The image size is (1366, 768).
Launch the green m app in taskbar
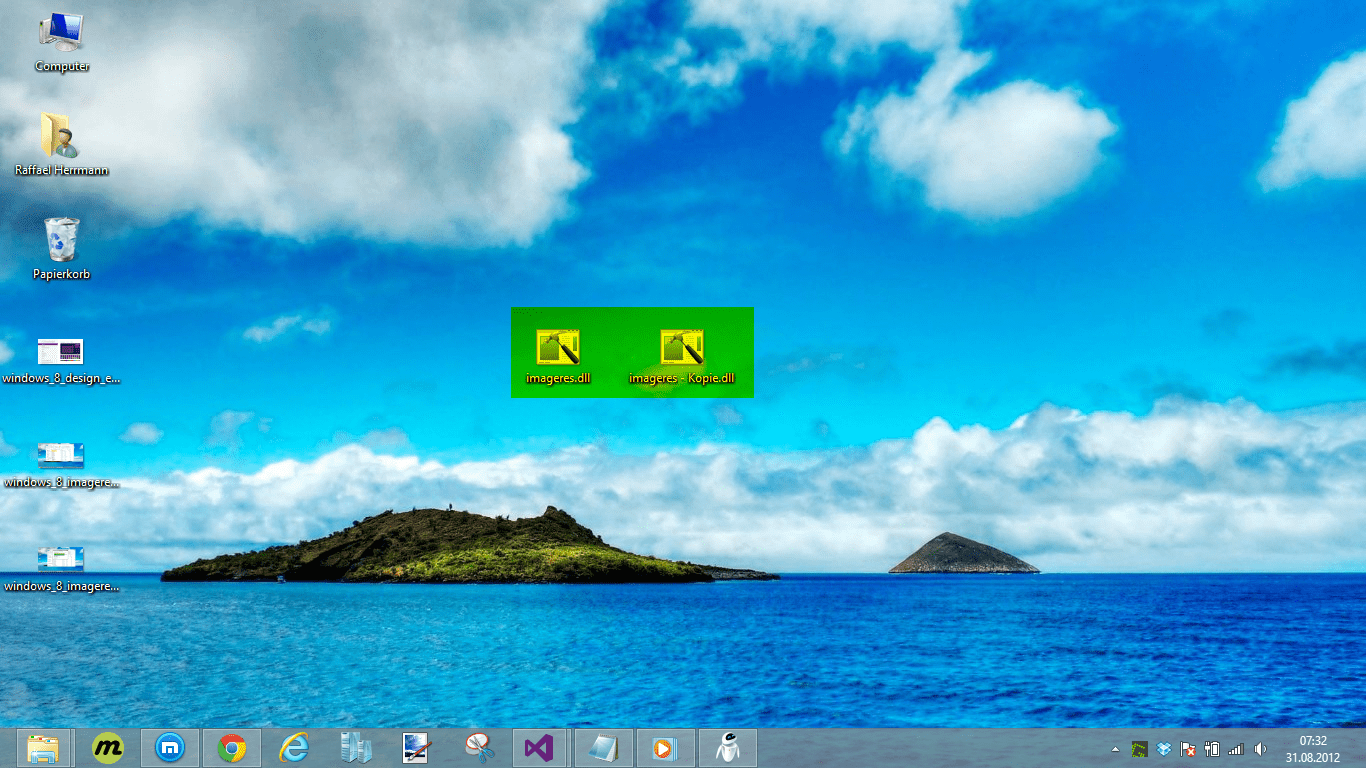pyautogui.click(x=108, y=748)
